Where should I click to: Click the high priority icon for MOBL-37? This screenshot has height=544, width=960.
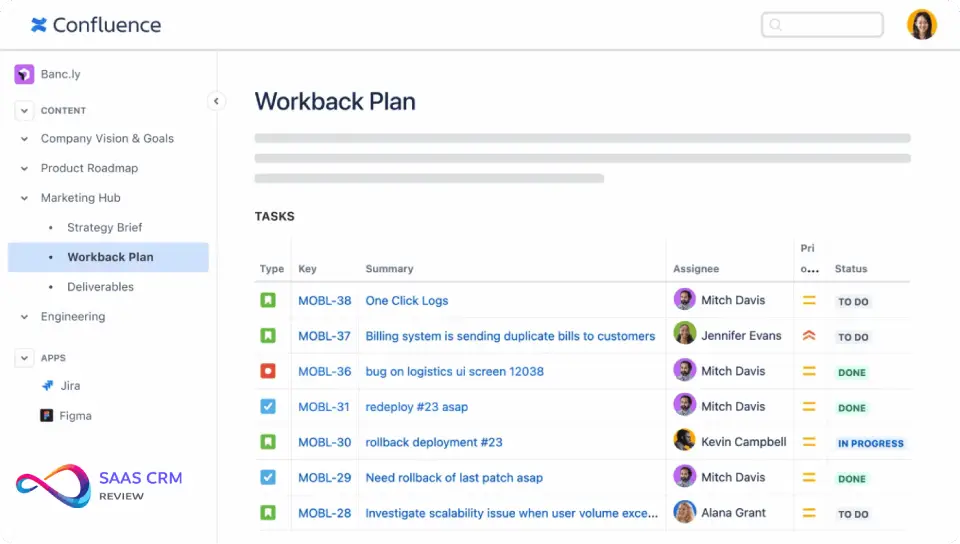pyautogui.click(x=809, y=336)
